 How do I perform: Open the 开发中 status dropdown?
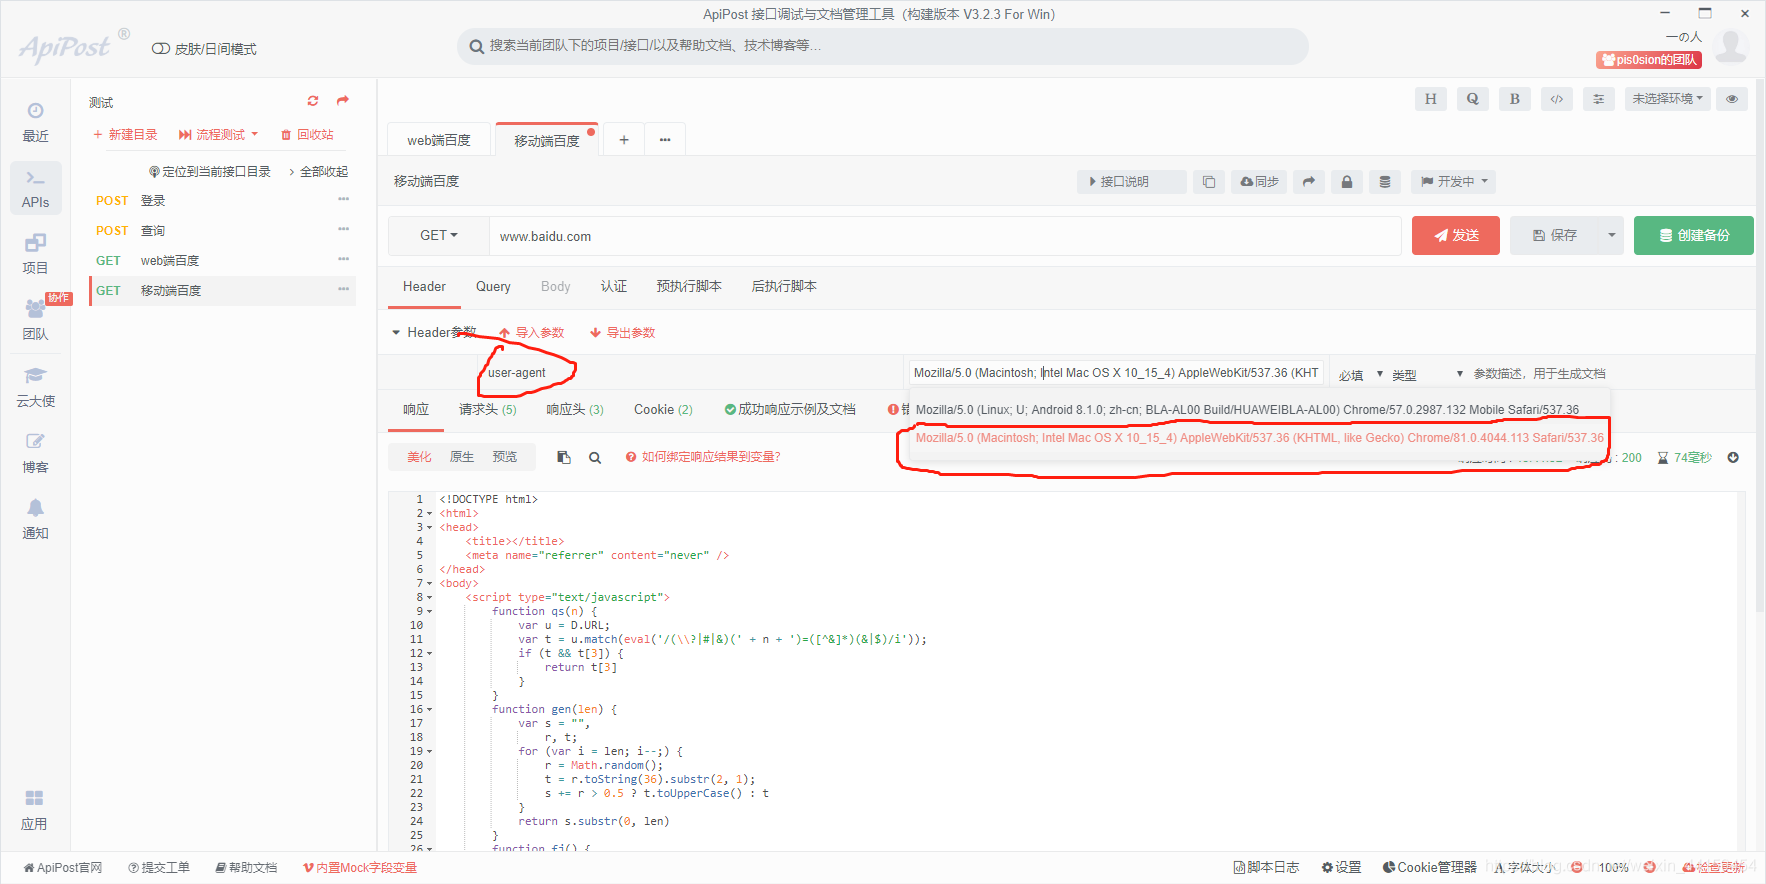(x=1455, y=182)
